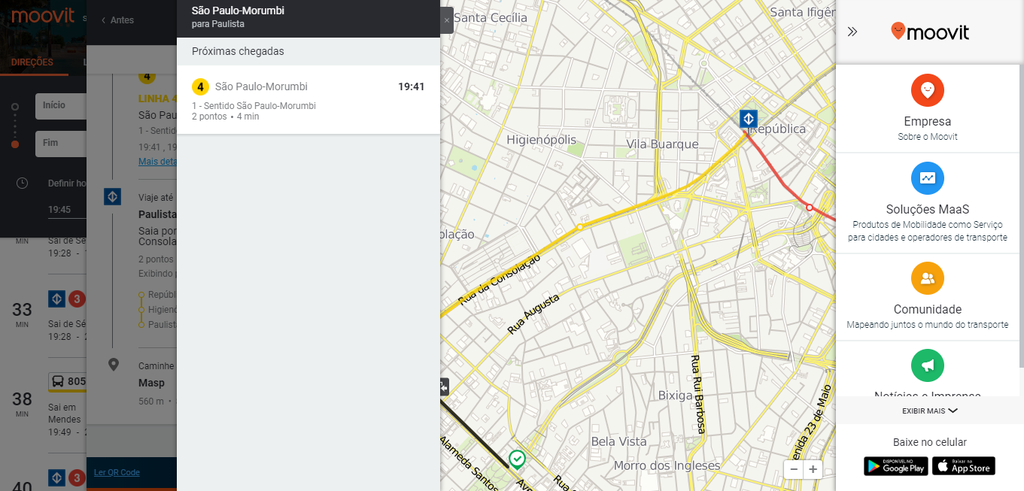Zoom in the map with plus button

coord(812,469)
